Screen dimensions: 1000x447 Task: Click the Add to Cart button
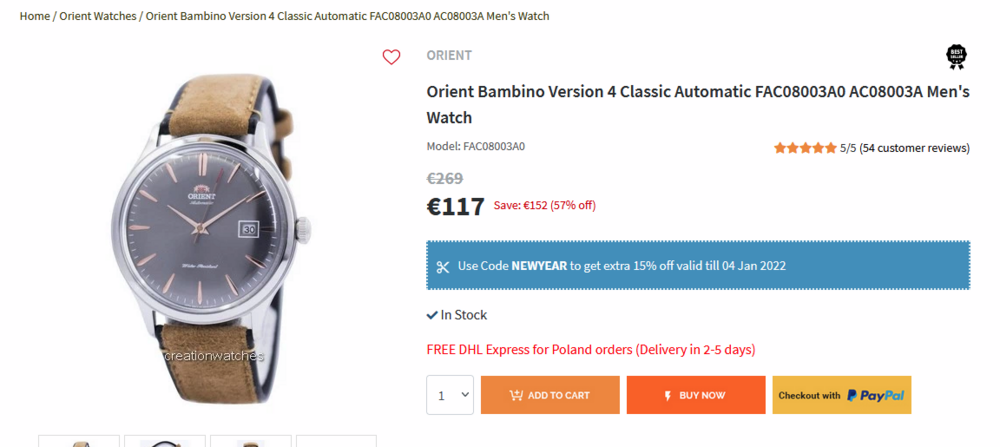click(550, 395)
